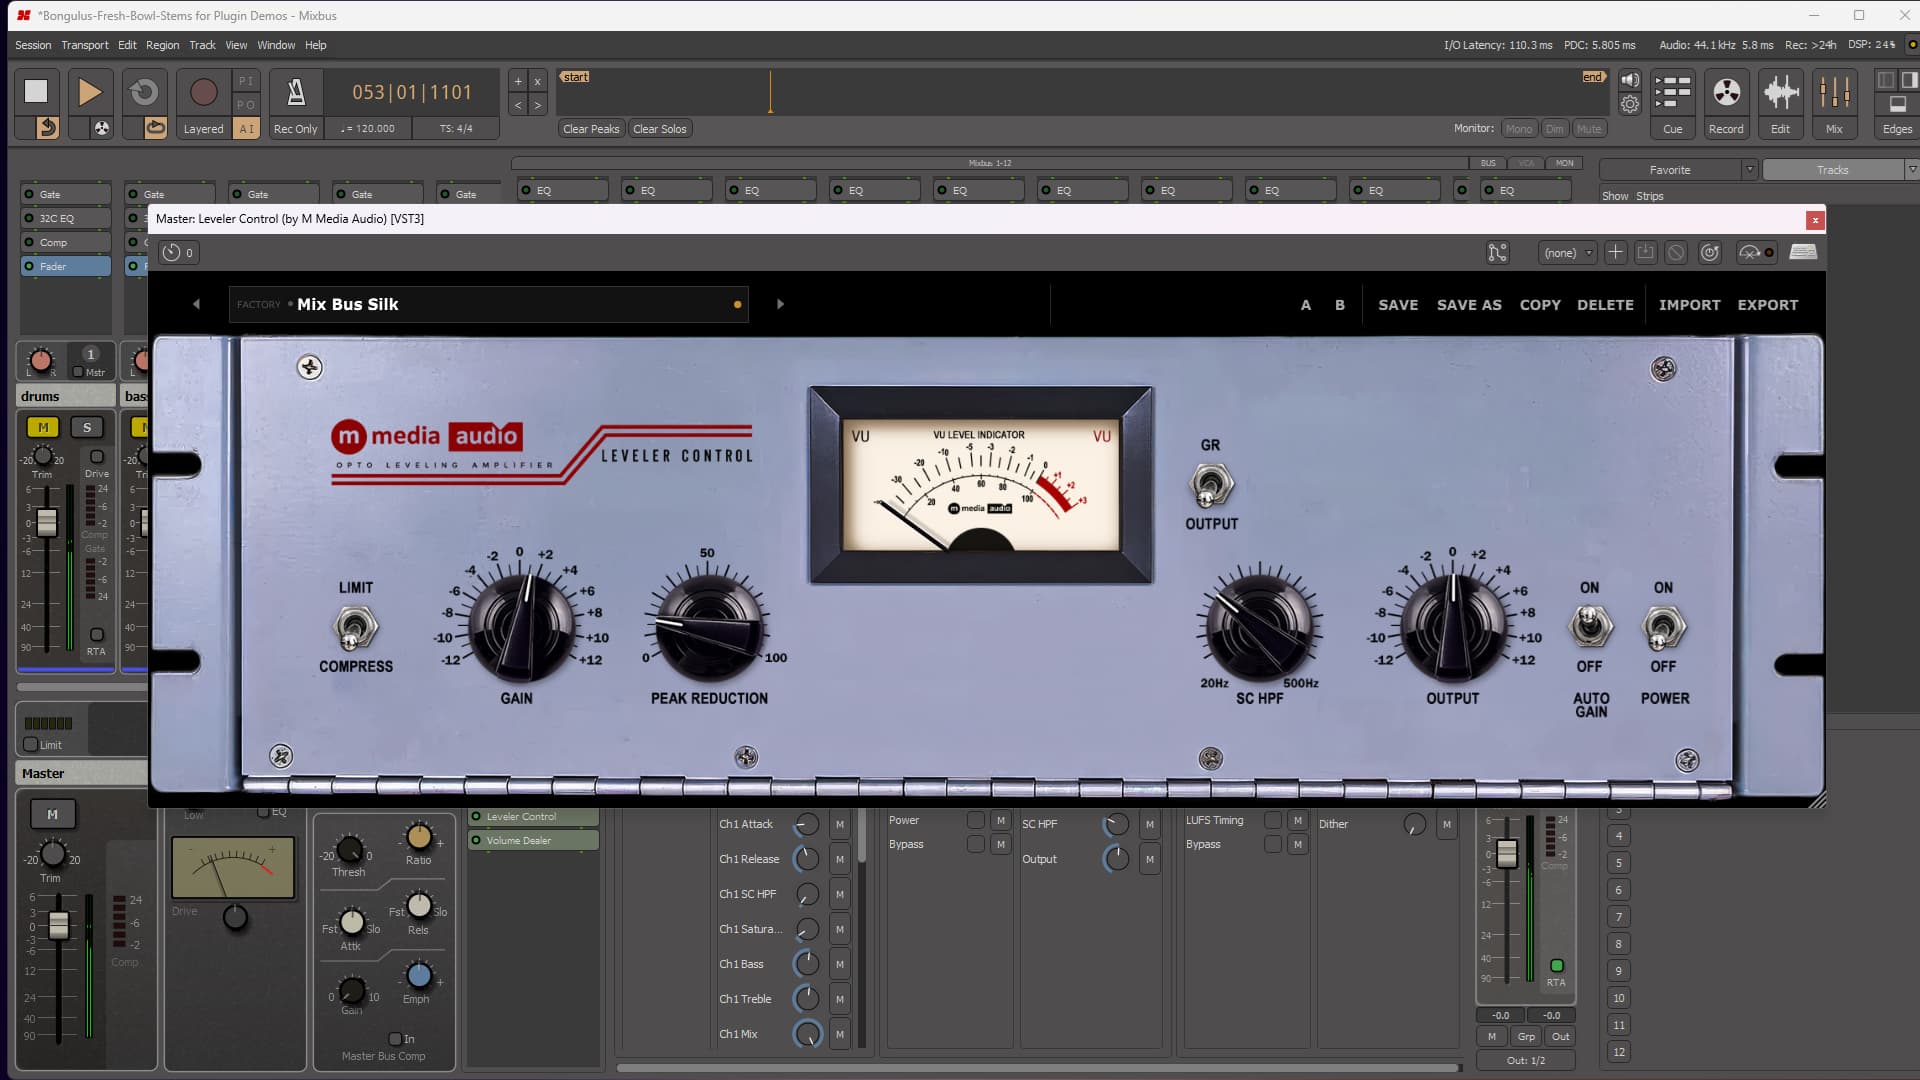Switch to the Mix page
The height and width of the screenshot is (1080, 1920).
point(1834,103)
